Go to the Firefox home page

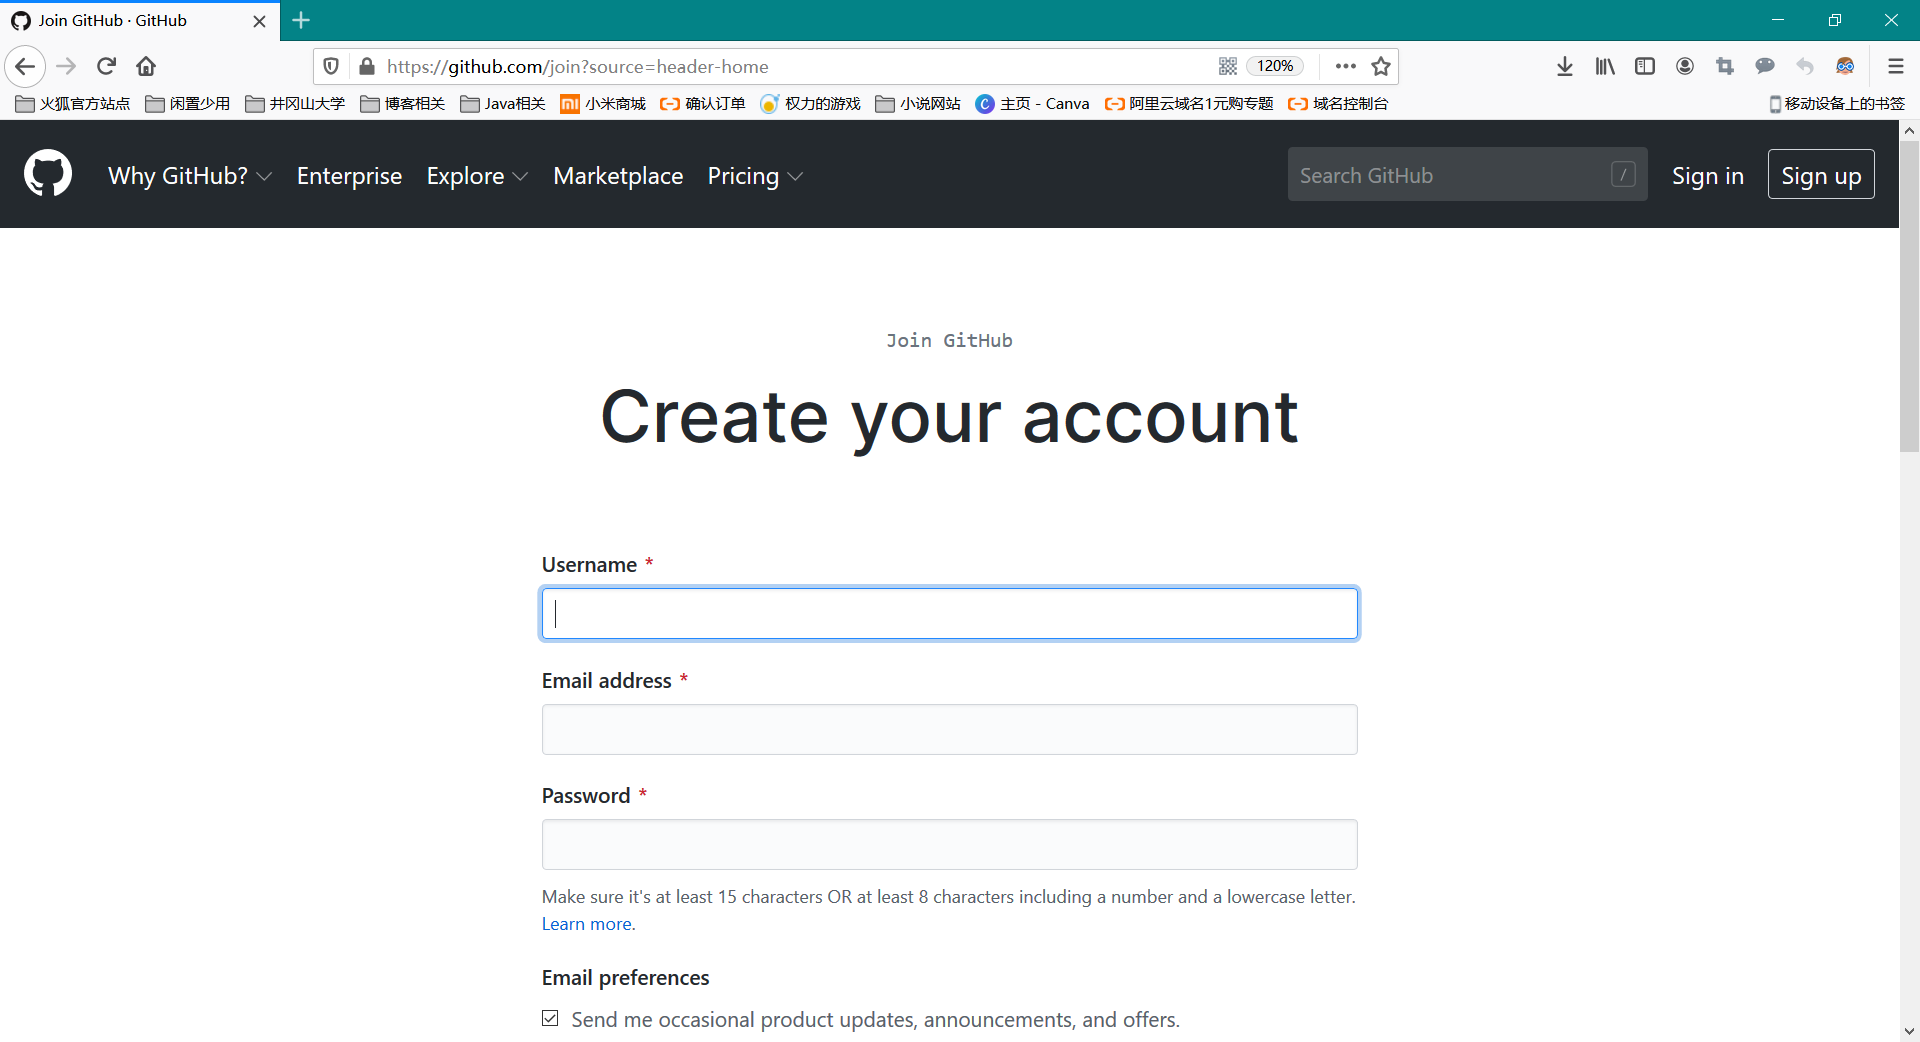[x=146, y=66]
